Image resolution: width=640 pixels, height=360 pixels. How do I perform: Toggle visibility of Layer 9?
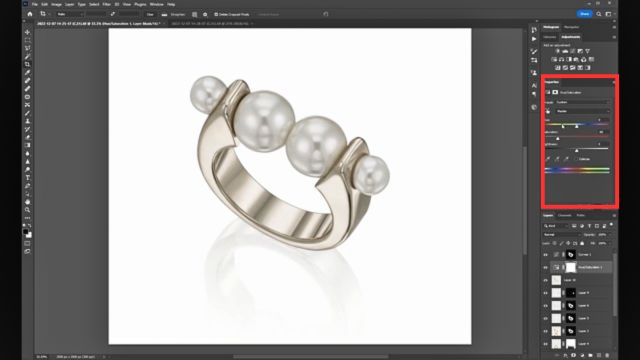tap(546, 293)
